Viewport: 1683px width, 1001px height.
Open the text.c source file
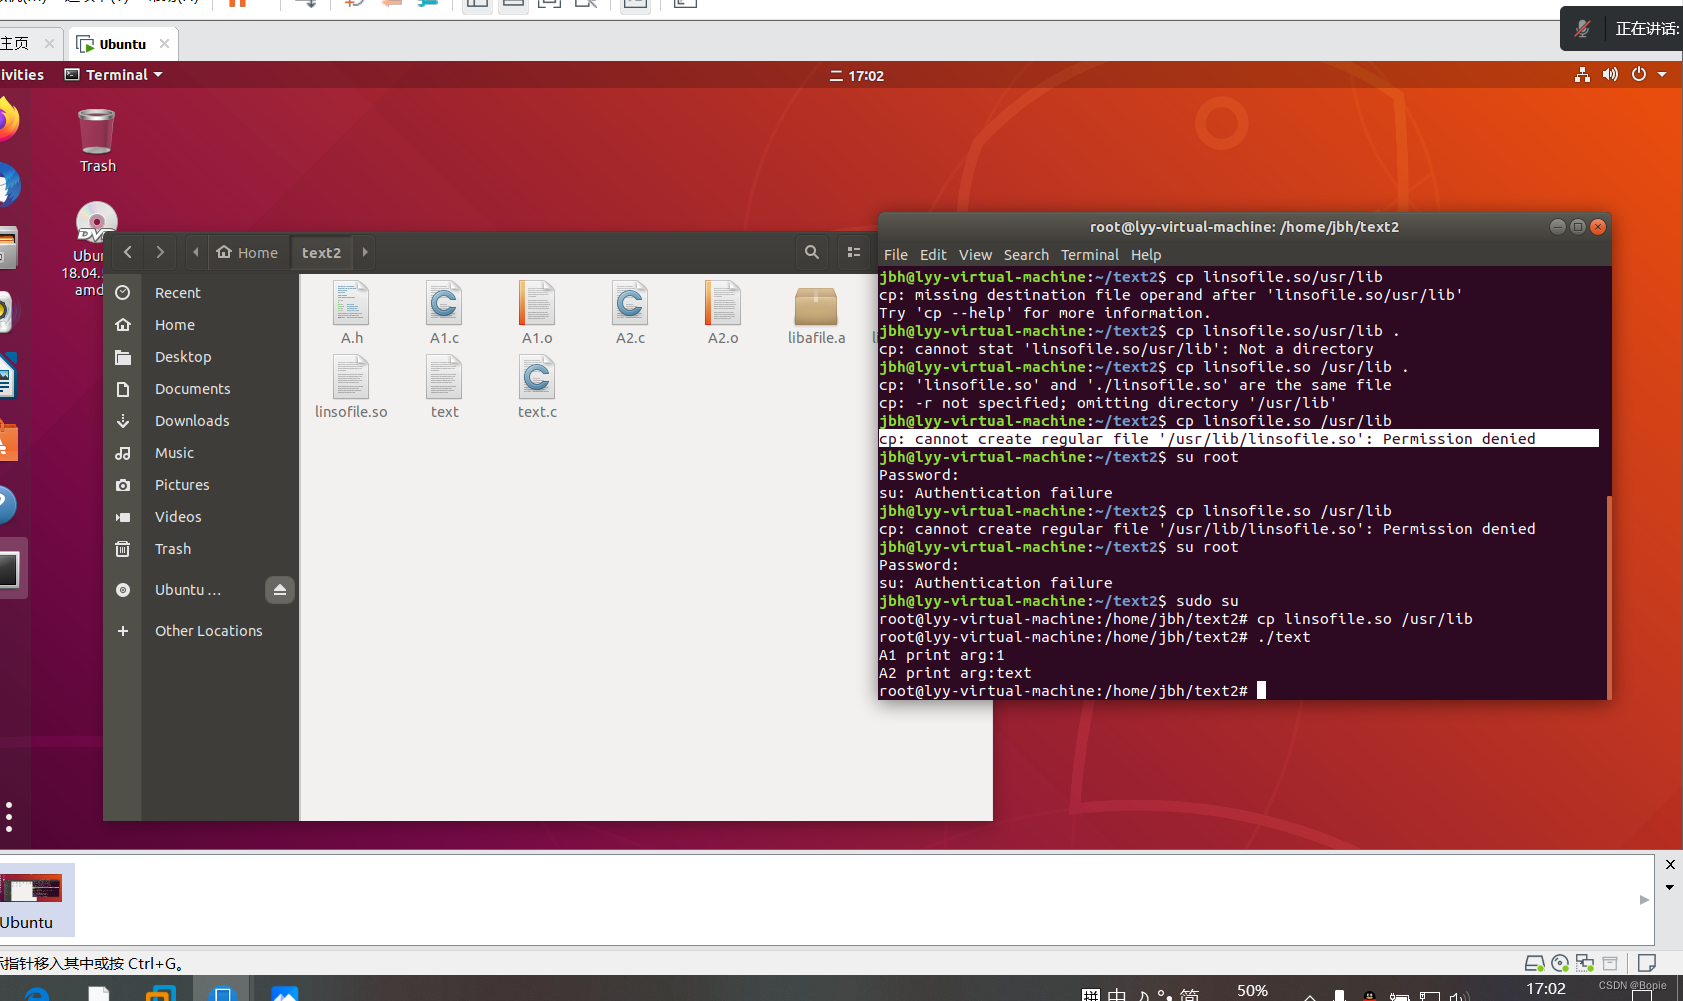pos(537,387)
